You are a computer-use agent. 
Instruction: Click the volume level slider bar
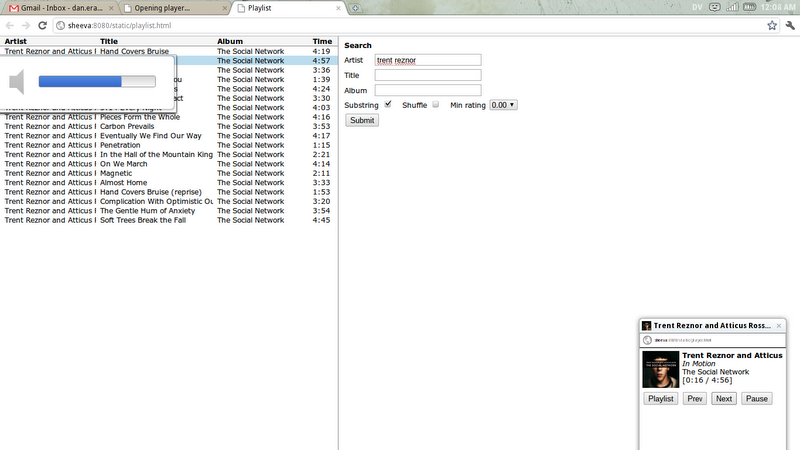coord(97,82)
